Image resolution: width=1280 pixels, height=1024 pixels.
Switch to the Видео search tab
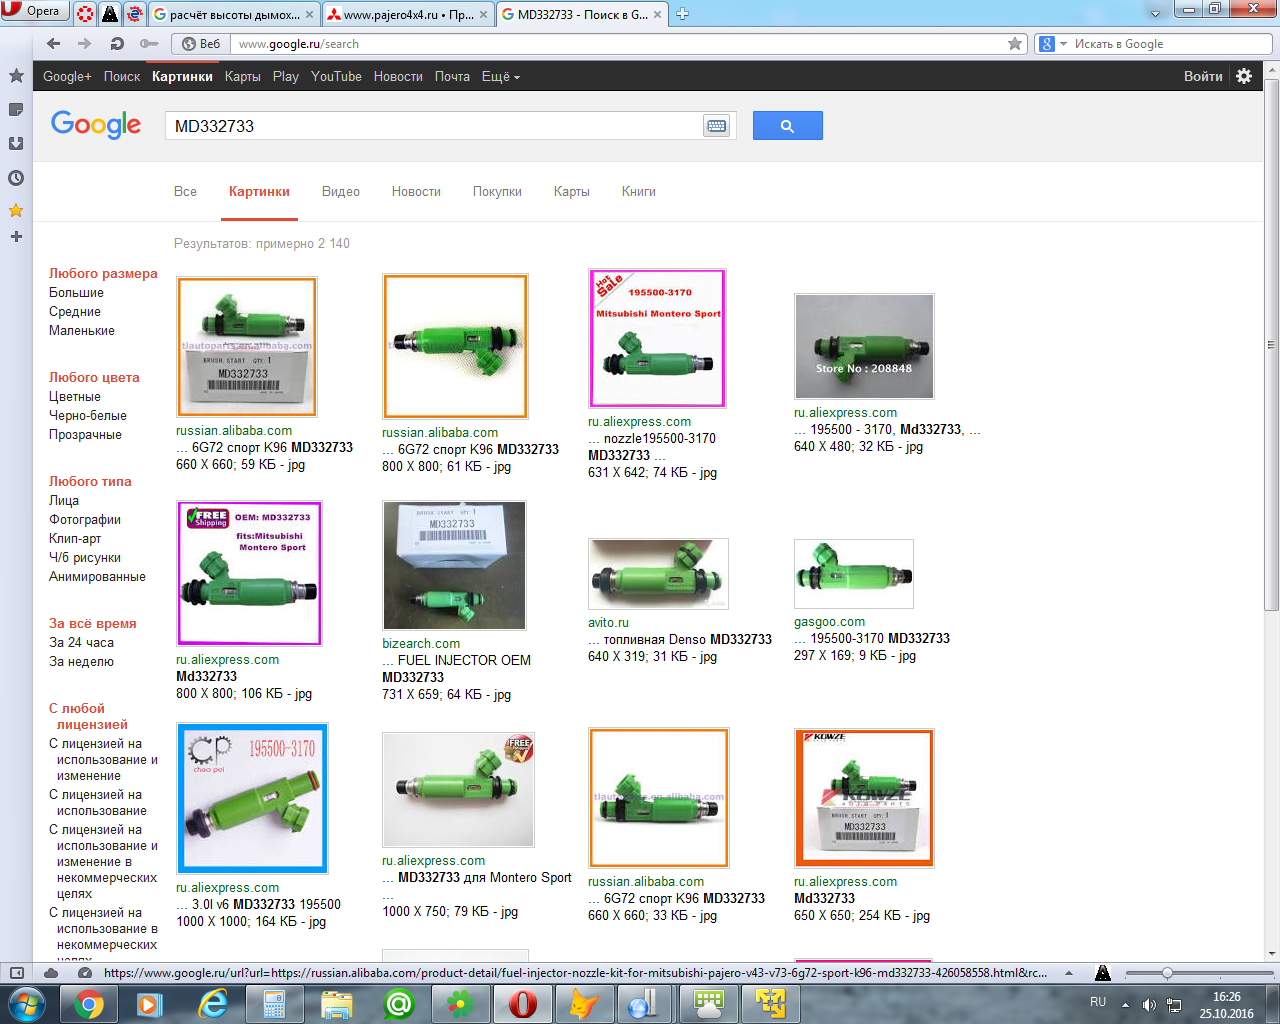[x=340, y=192]
